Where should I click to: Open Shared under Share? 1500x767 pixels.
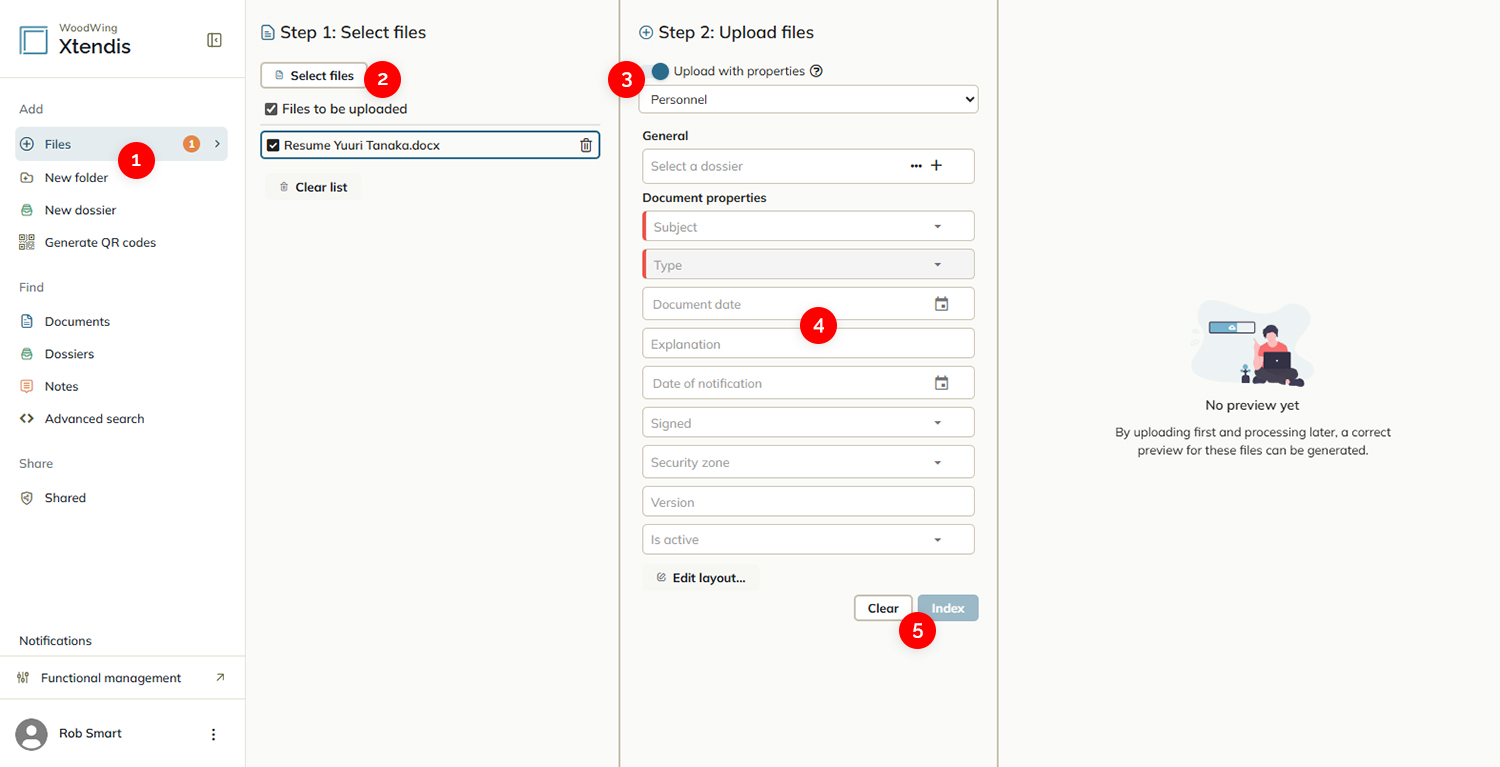tap(65, 498)
